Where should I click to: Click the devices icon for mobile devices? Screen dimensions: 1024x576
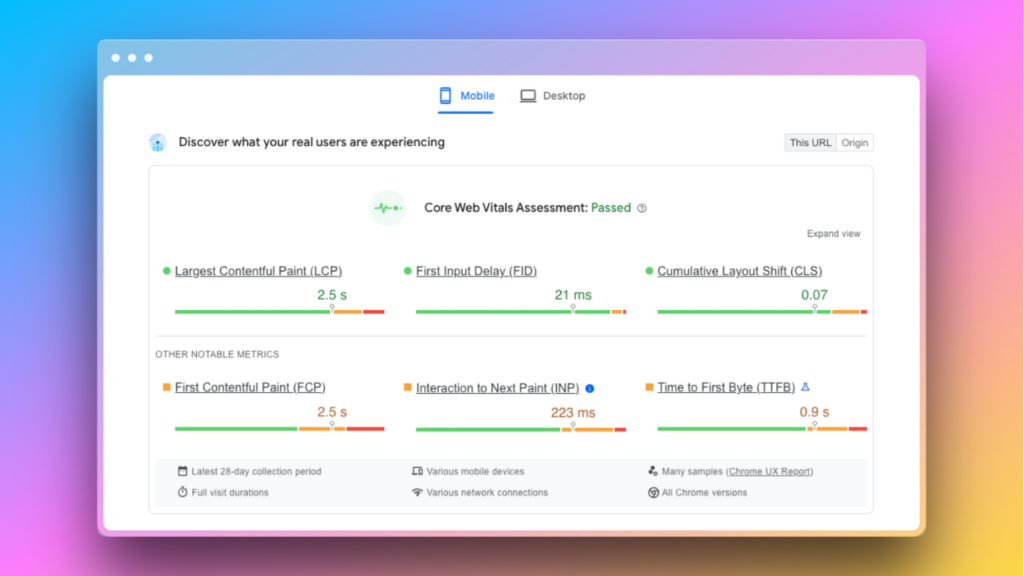[x=417, y=471]
